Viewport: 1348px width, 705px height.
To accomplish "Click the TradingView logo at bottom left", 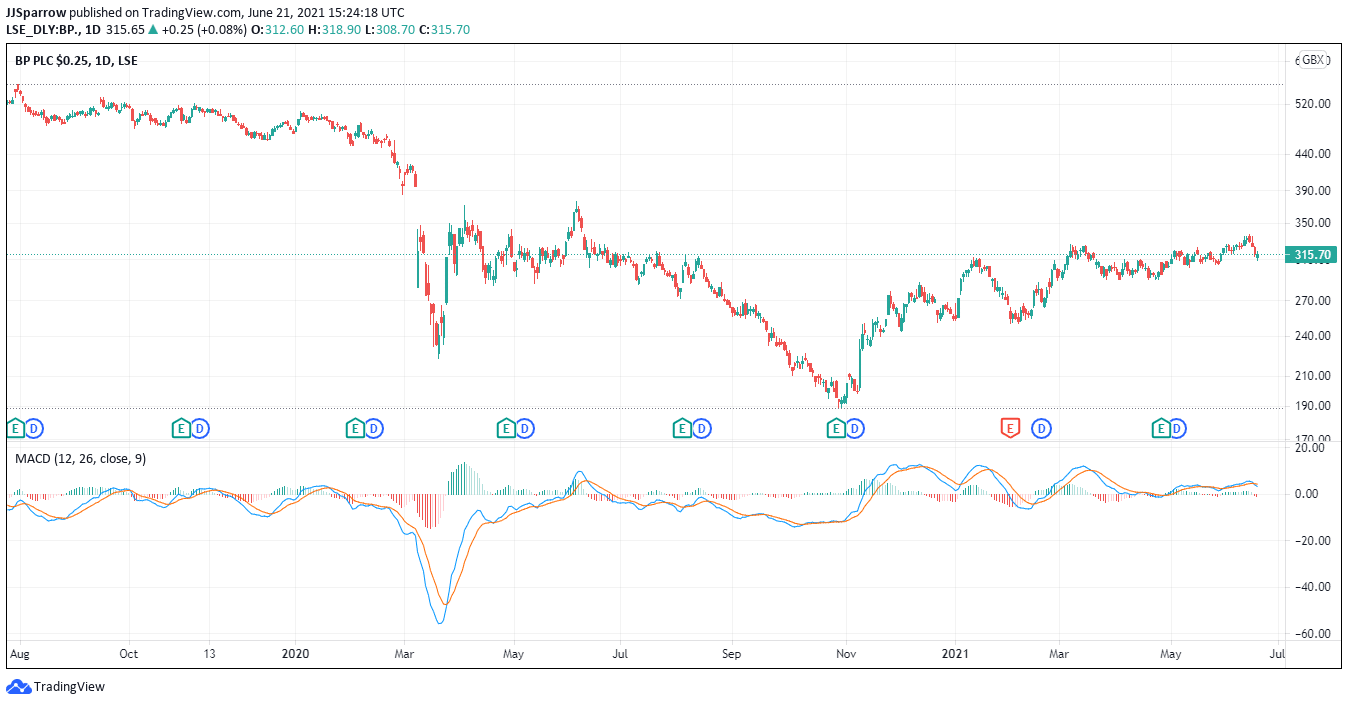I will tap(56, 687).
